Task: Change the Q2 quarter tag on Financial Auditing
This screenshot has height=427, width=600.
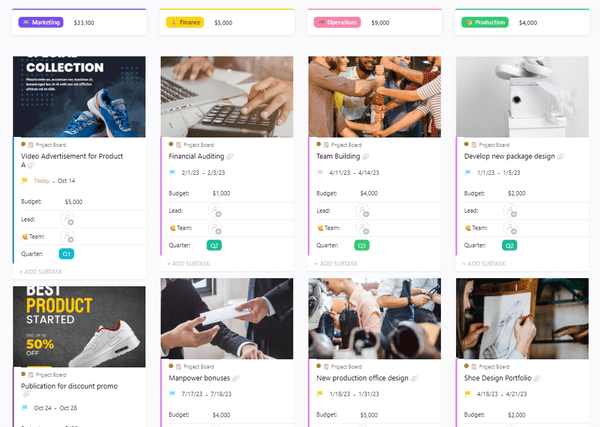Action: pyautogui.click(x=214, y=245)
